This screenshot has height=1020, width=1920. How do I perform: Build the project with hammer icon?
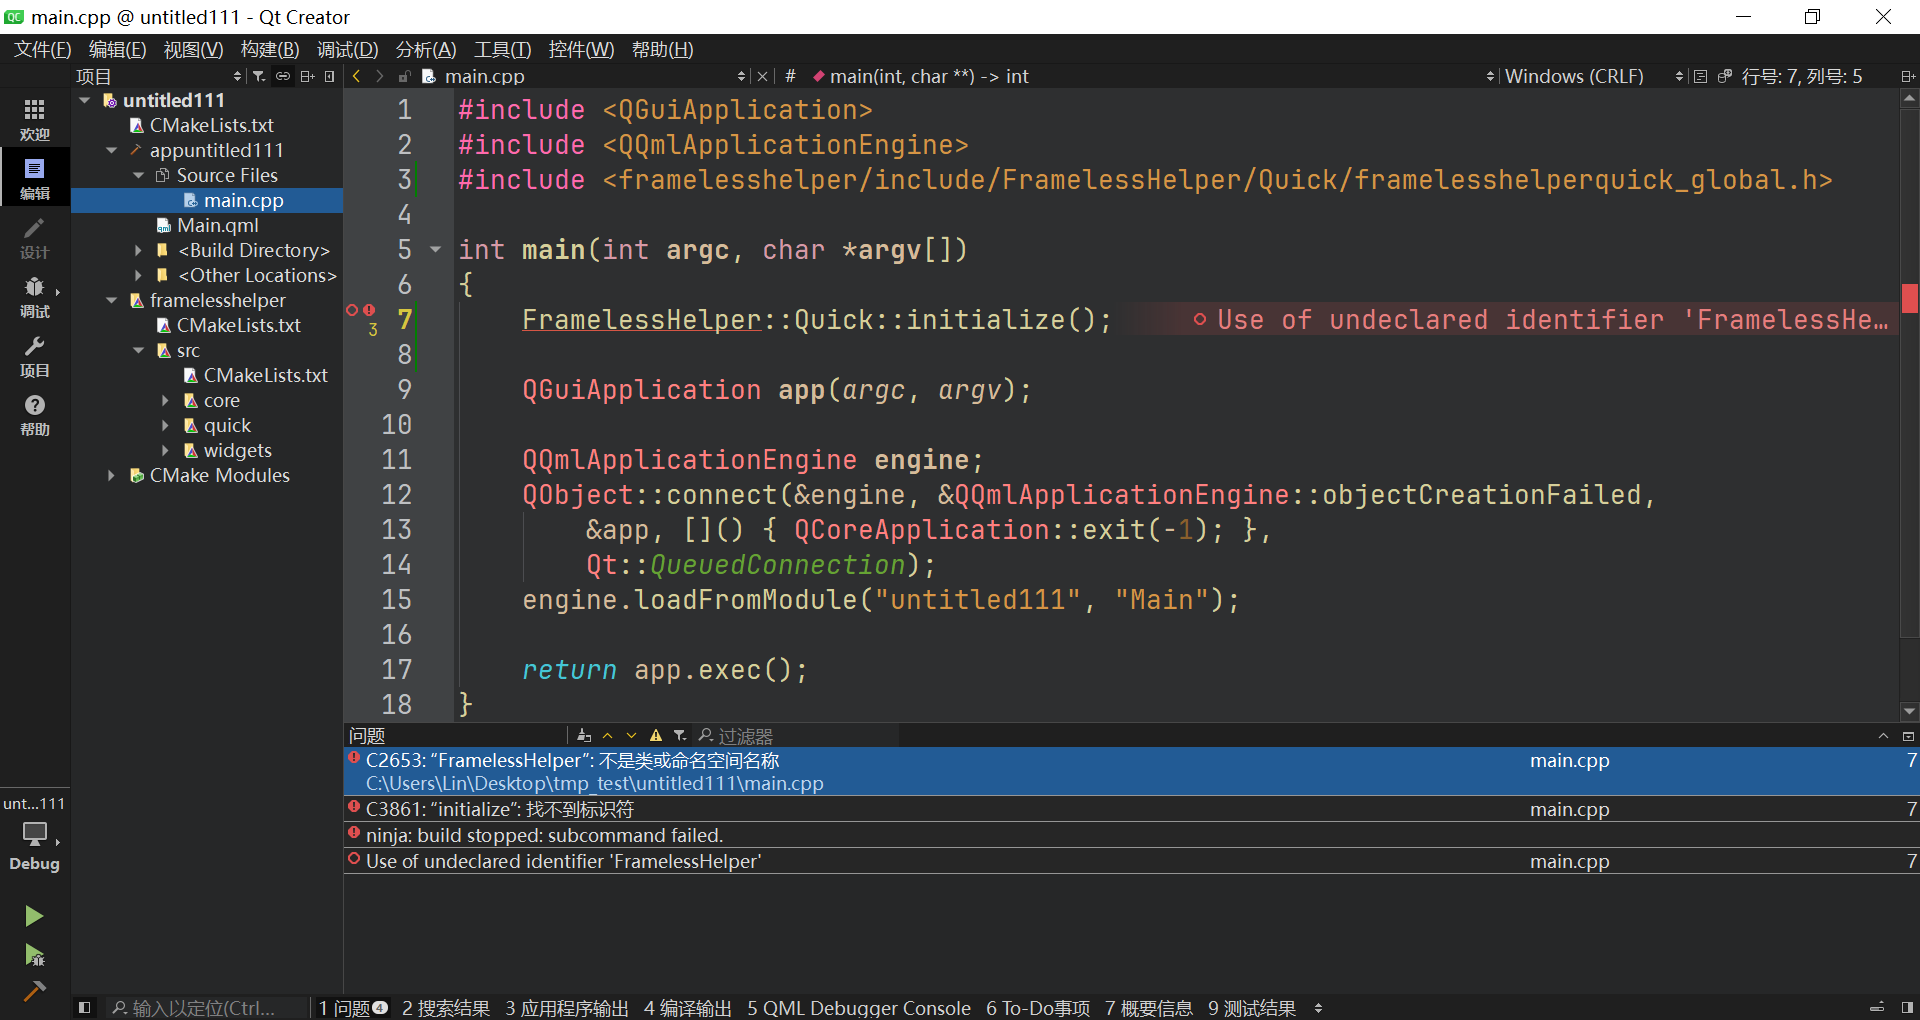pos(34,991)
